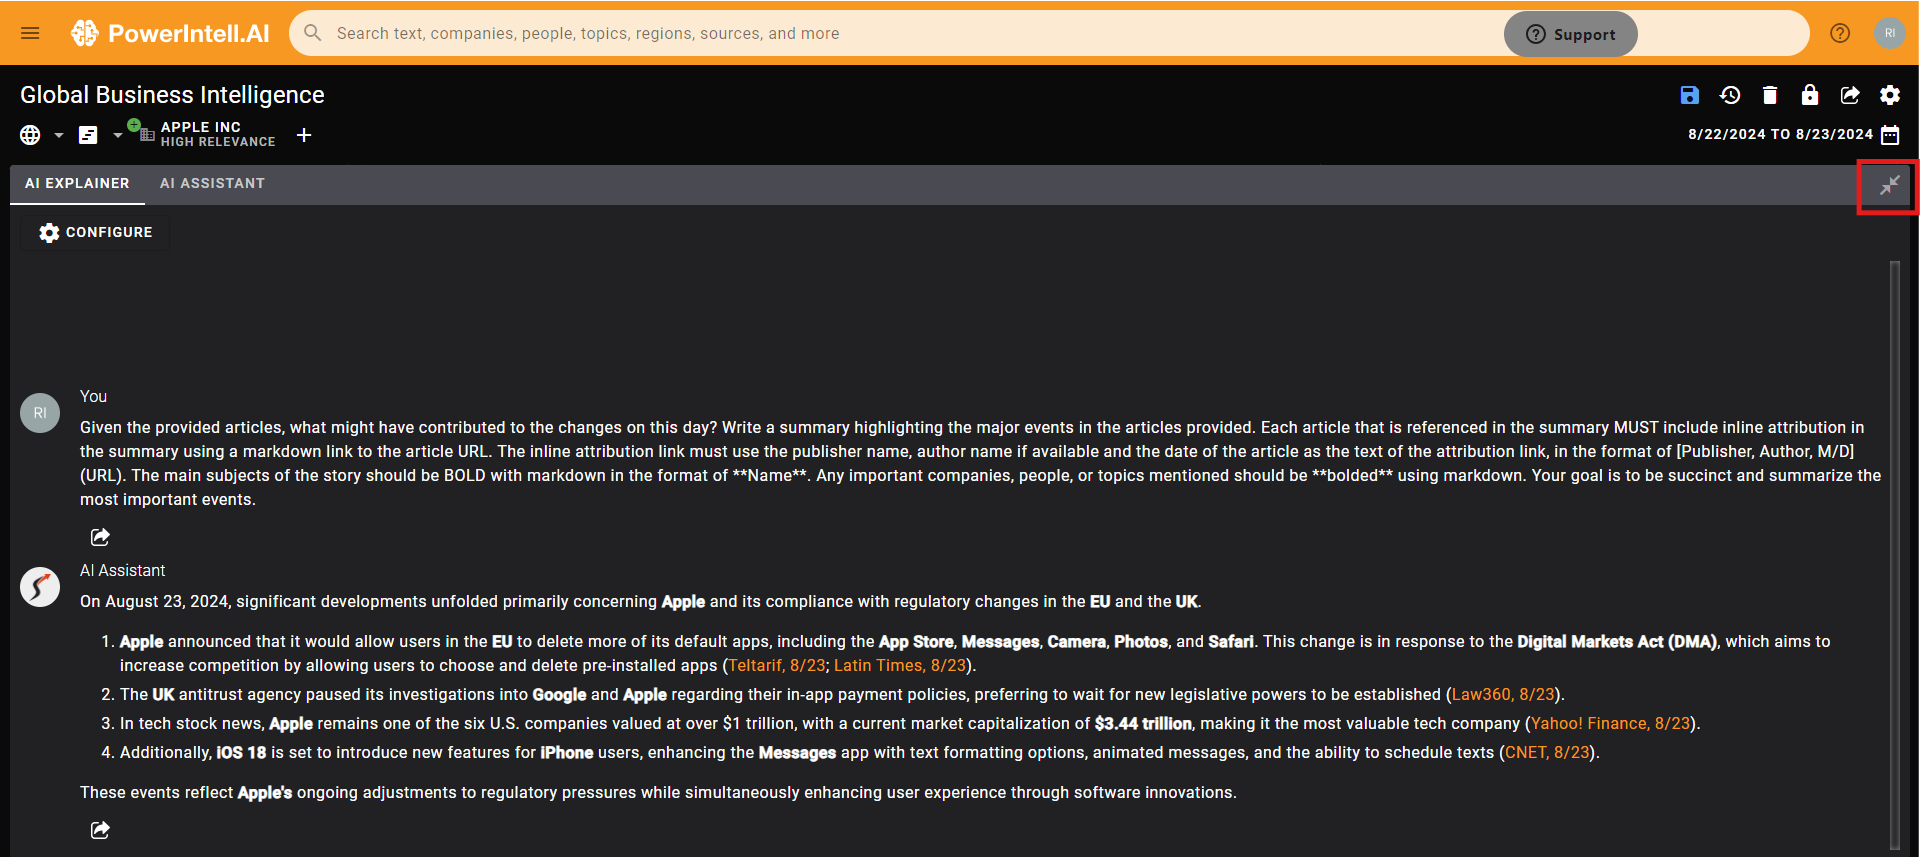Open the date range calendar icon
The image size is (1921, 857).
[x=1890, y=134]
